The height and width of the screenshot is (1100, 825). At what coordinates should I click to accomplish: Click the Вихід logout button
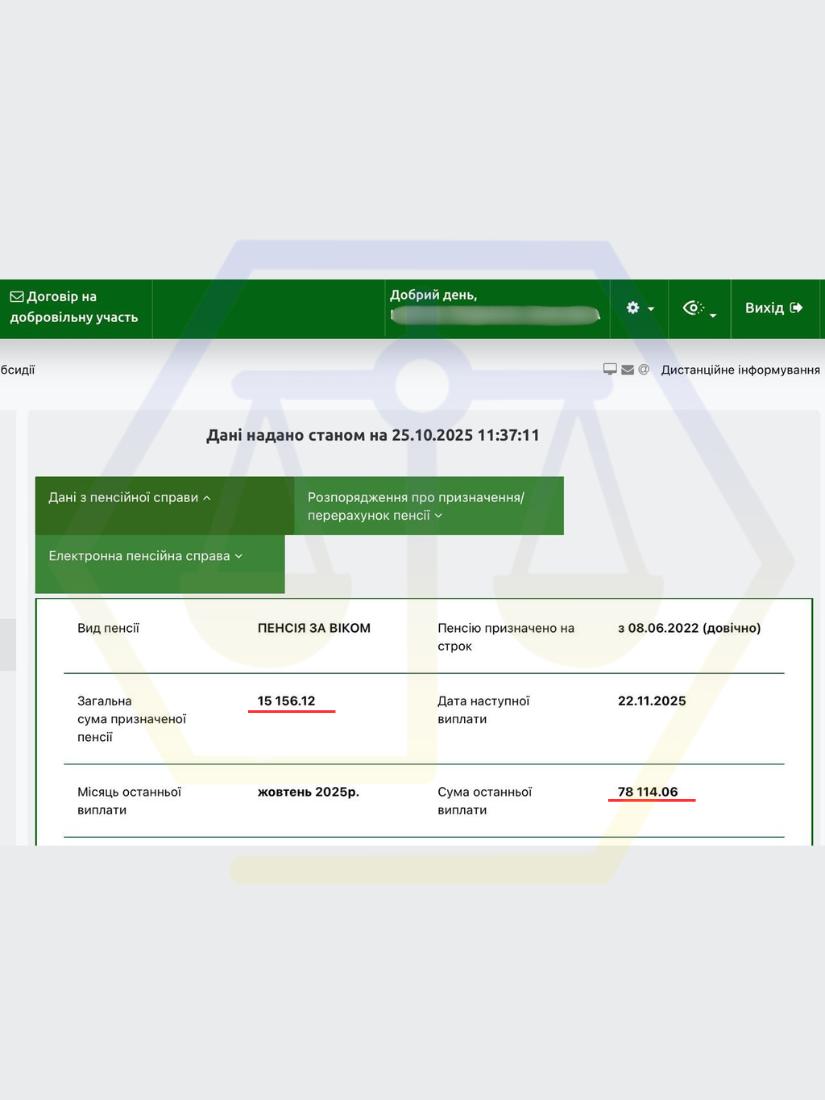tap(774, 308)
